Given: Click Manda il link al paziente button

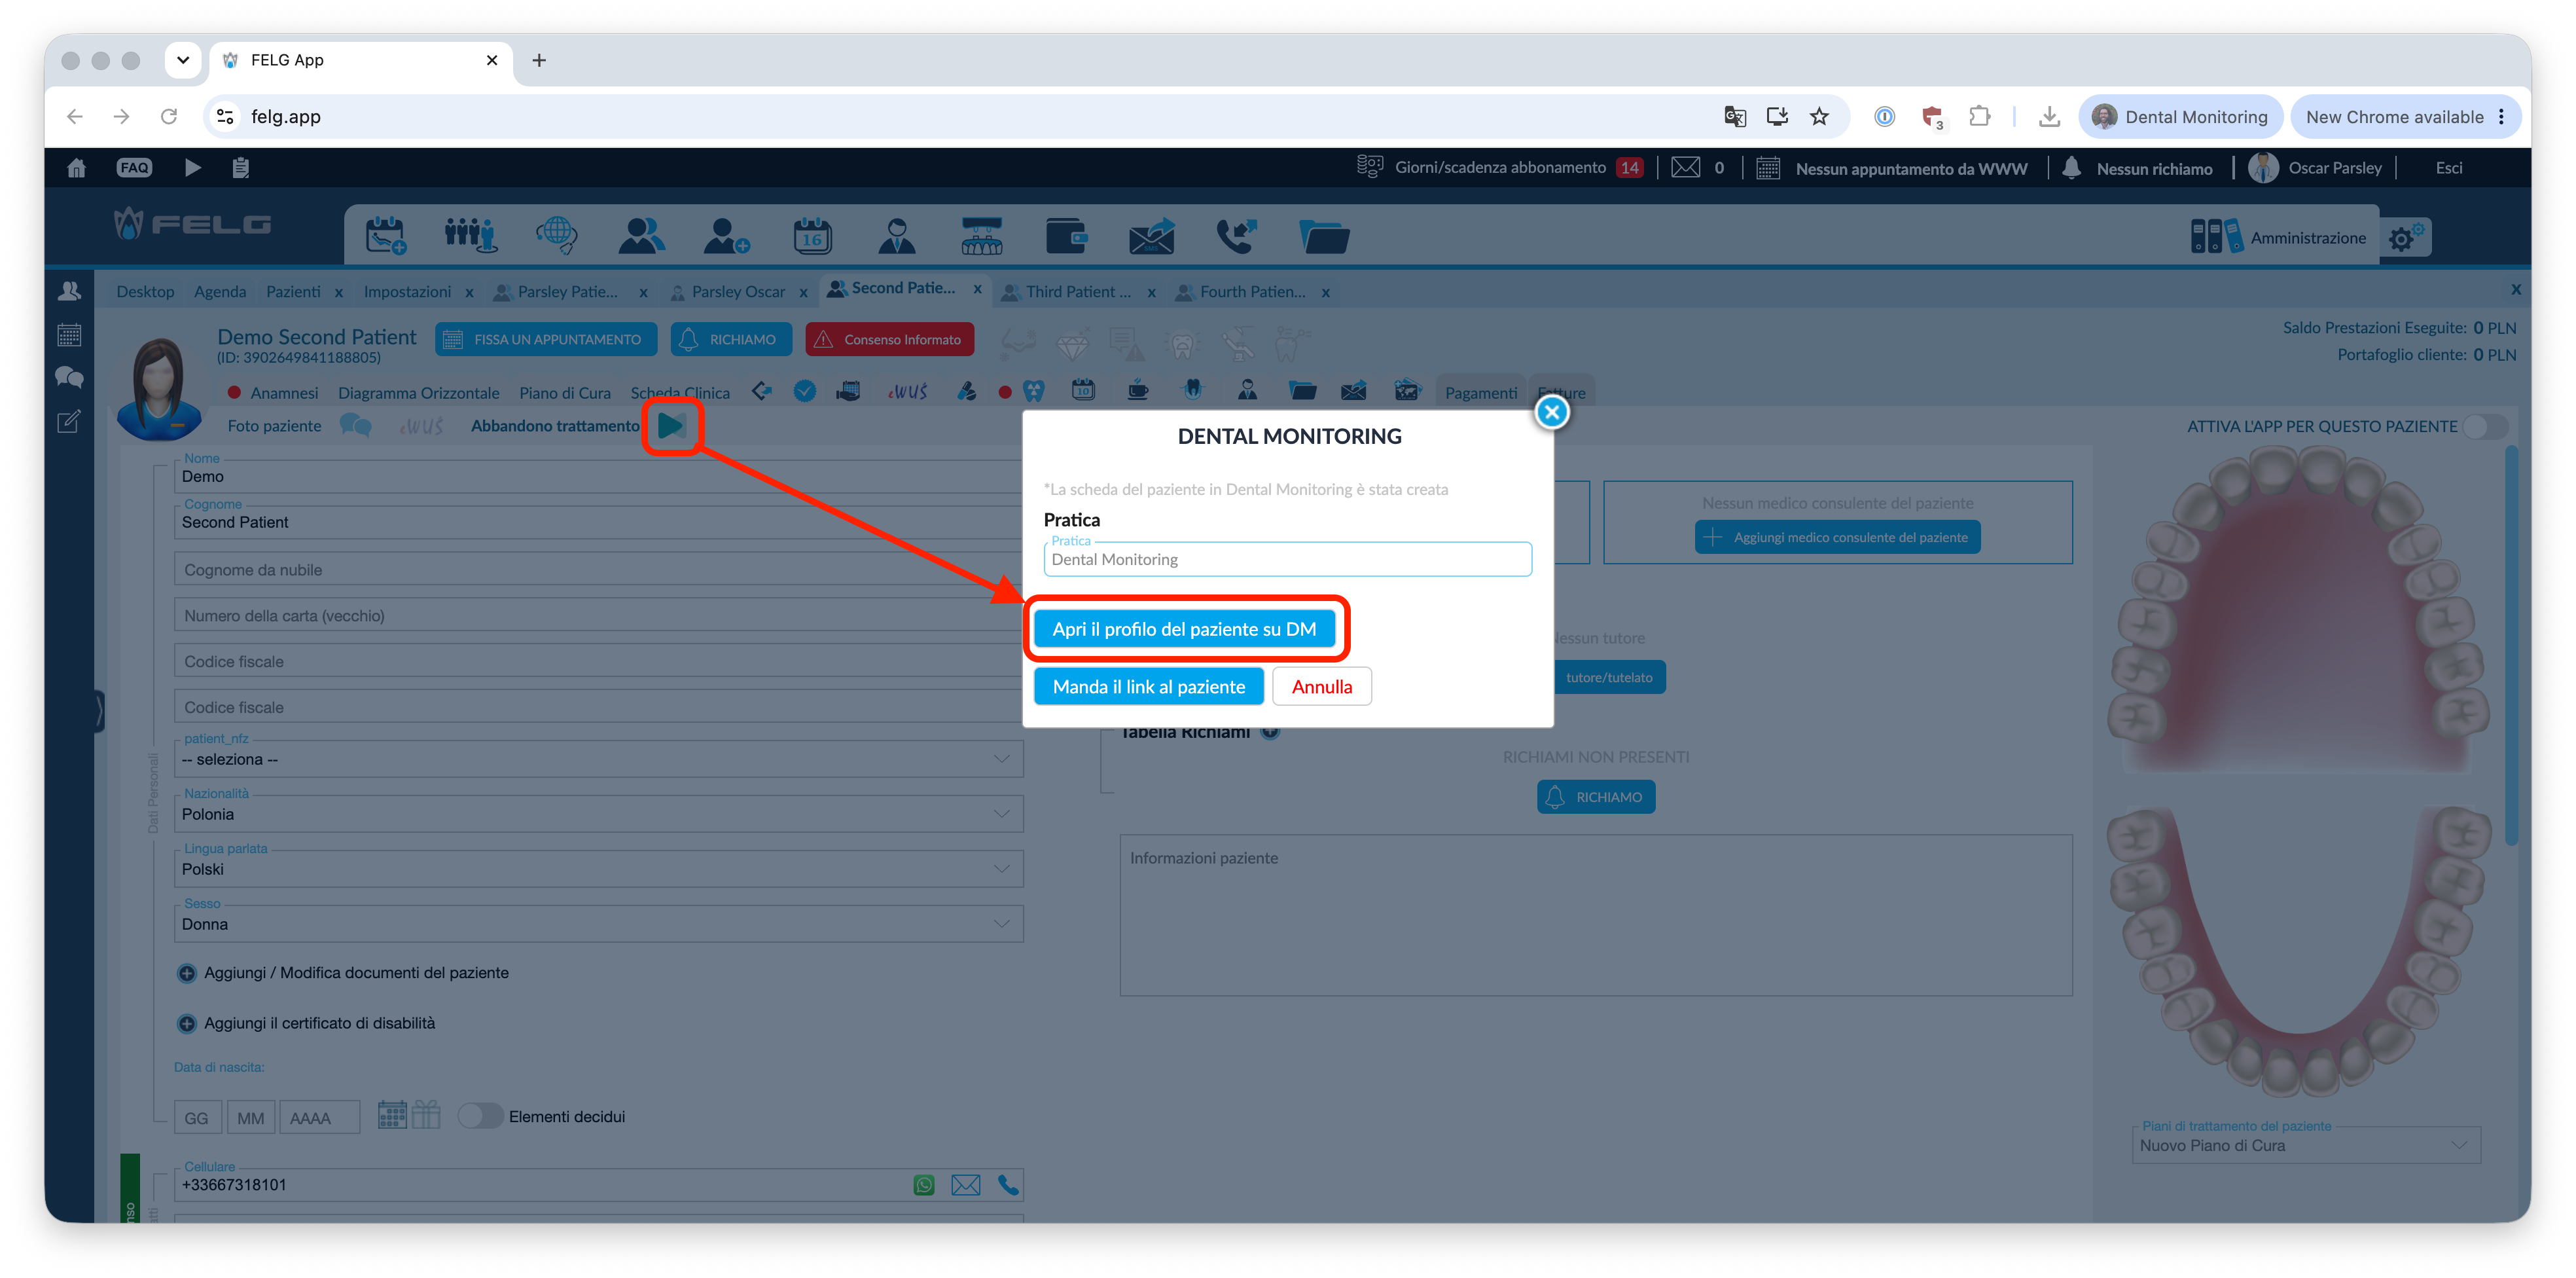Looking at the screenshot, I should click(x=1148, y=687).
